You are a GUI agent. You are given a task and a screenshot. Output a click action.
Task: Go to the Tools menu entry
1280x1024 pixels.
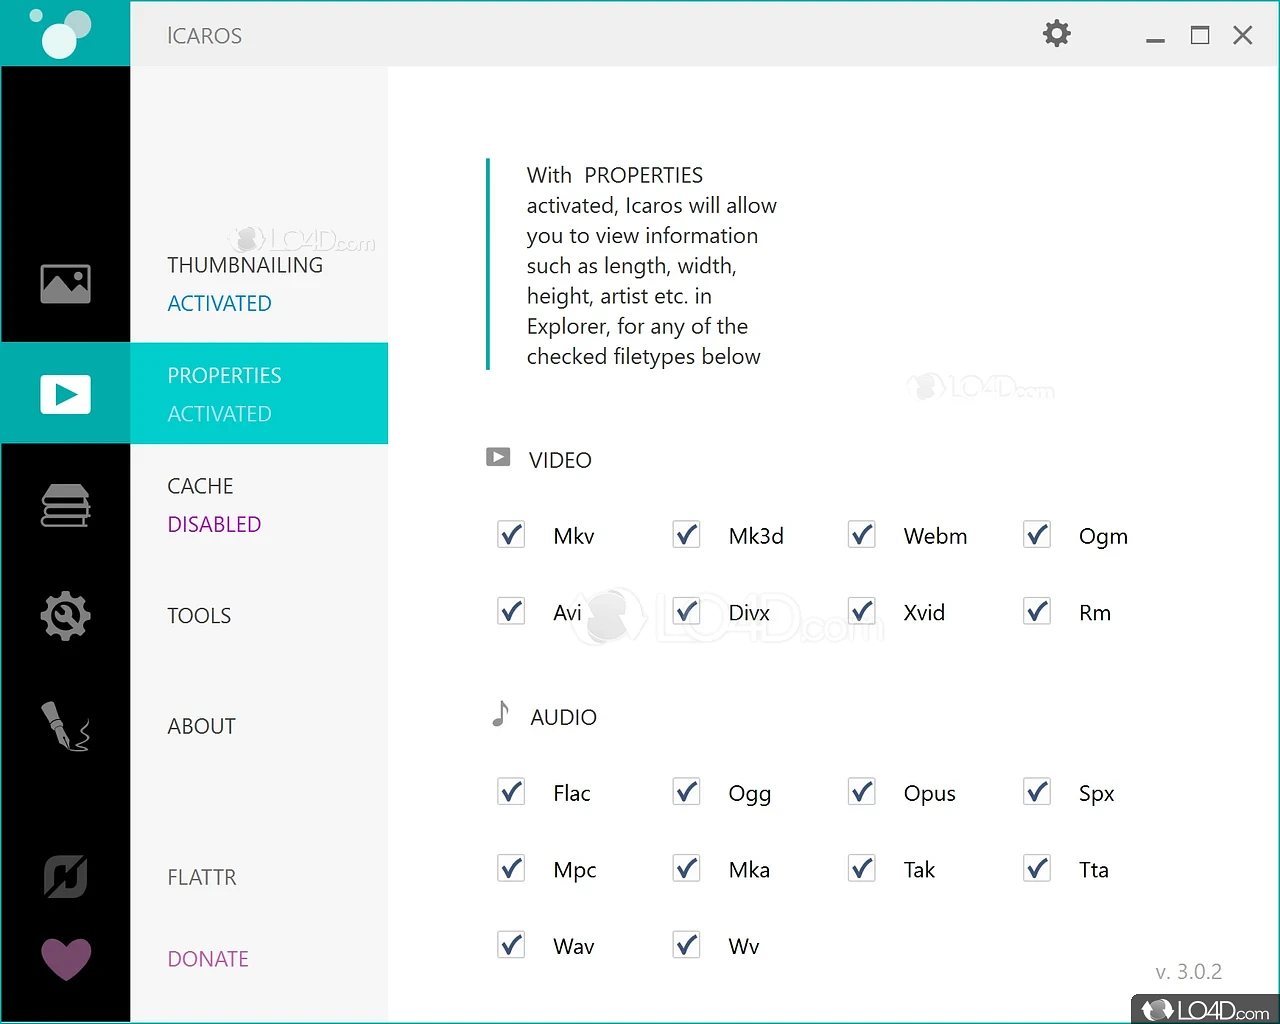199,616
